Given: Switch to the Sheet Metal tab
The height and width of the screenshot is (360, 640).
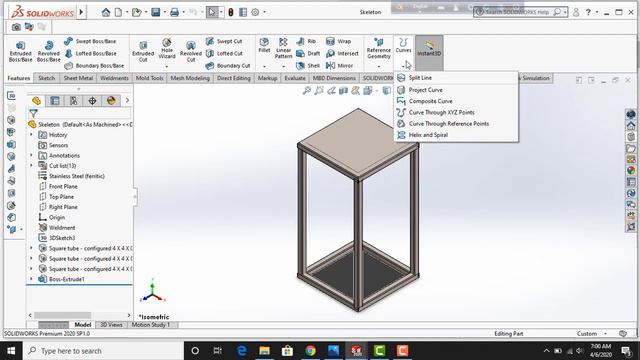Looking at the screenshot, I should [x=78, y=78].
